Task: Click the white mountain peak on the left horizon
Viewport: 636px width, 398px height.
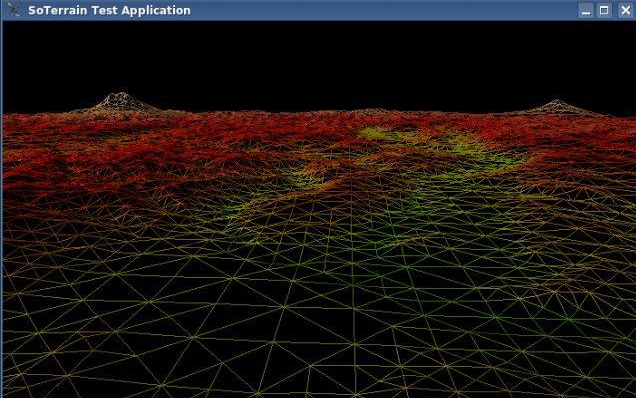Action: point(121,101)
